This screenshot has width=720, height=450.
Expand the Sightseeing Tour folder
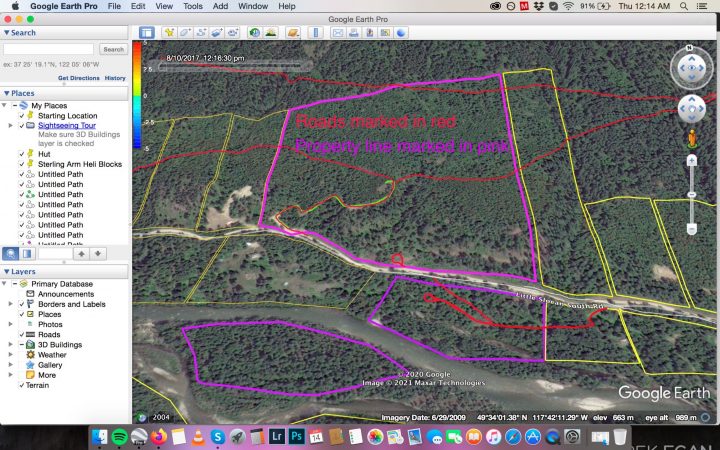coord(11,126)
